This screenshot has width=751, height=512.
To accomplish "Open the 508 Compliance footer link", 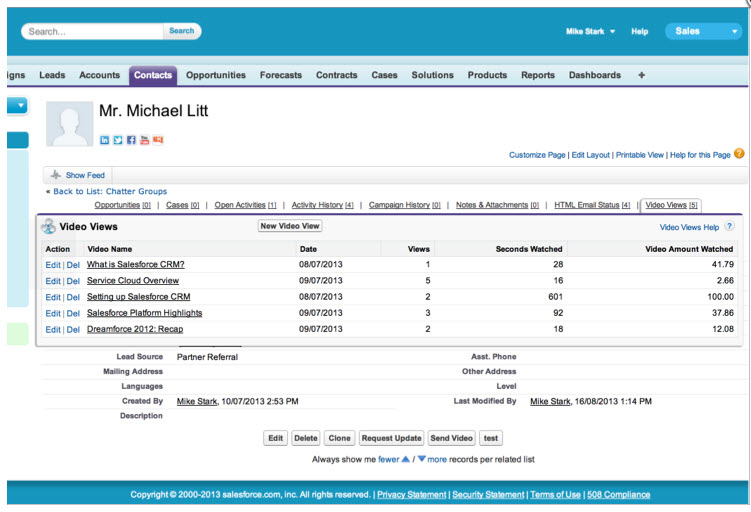I will coord(618,495).
